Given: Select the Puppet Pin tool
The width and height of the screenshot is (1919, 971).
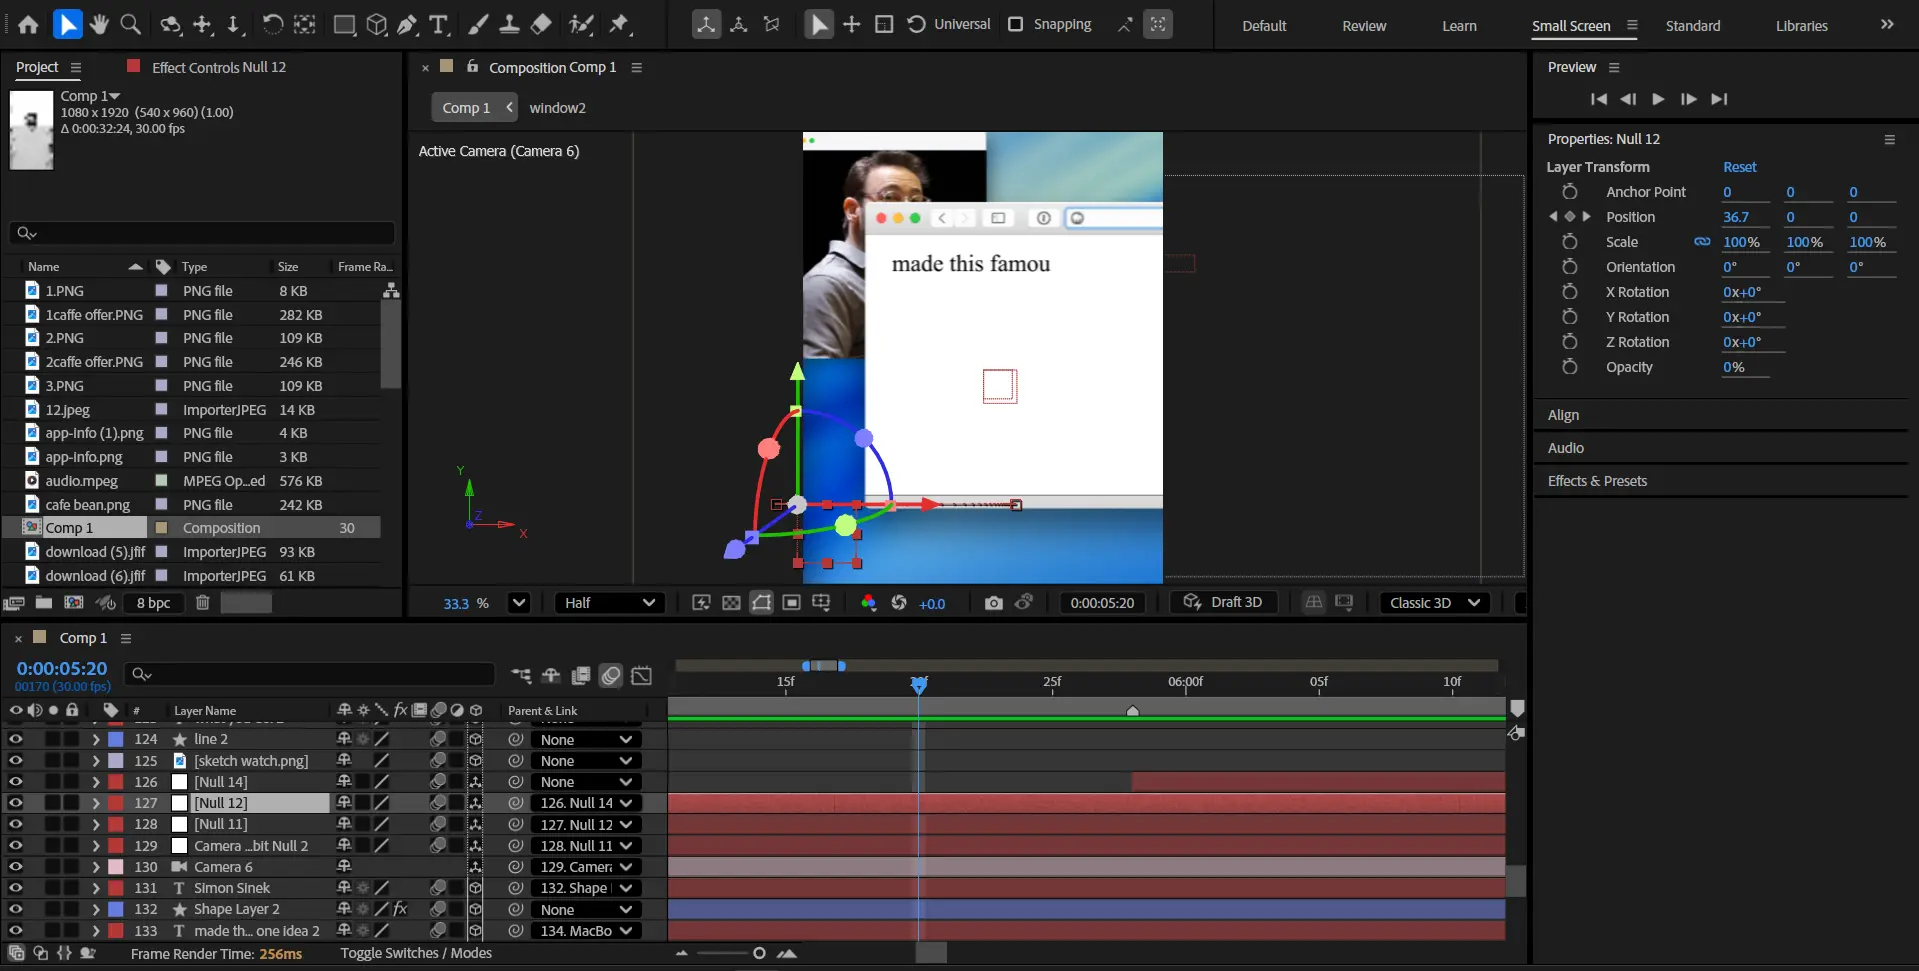Looking at the screenshot, I should coord(619,24).
